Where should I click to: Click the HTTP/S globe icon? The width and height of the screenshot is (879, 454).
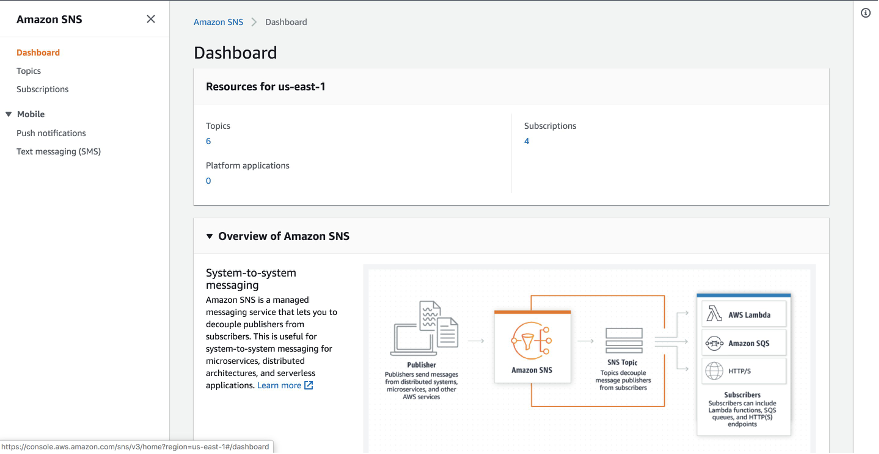[714, 371]
